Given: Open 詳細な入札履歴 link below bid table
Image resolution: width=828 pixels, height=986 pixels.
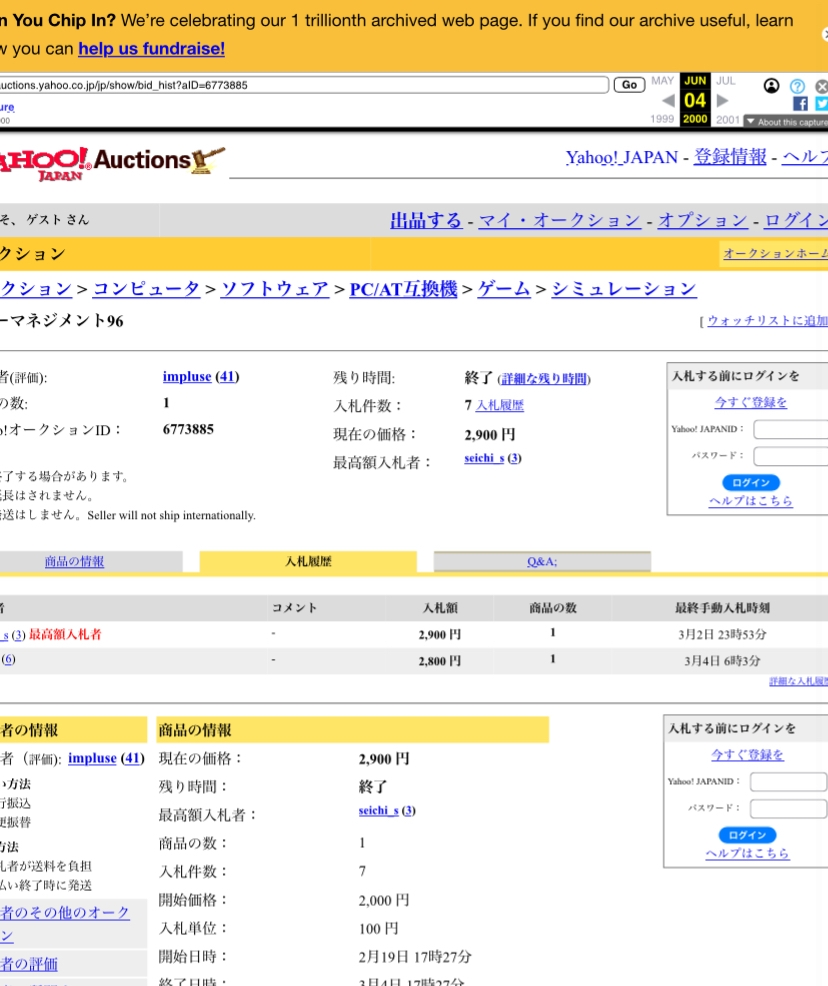Looking at the screenshot, I should (798, 682).
